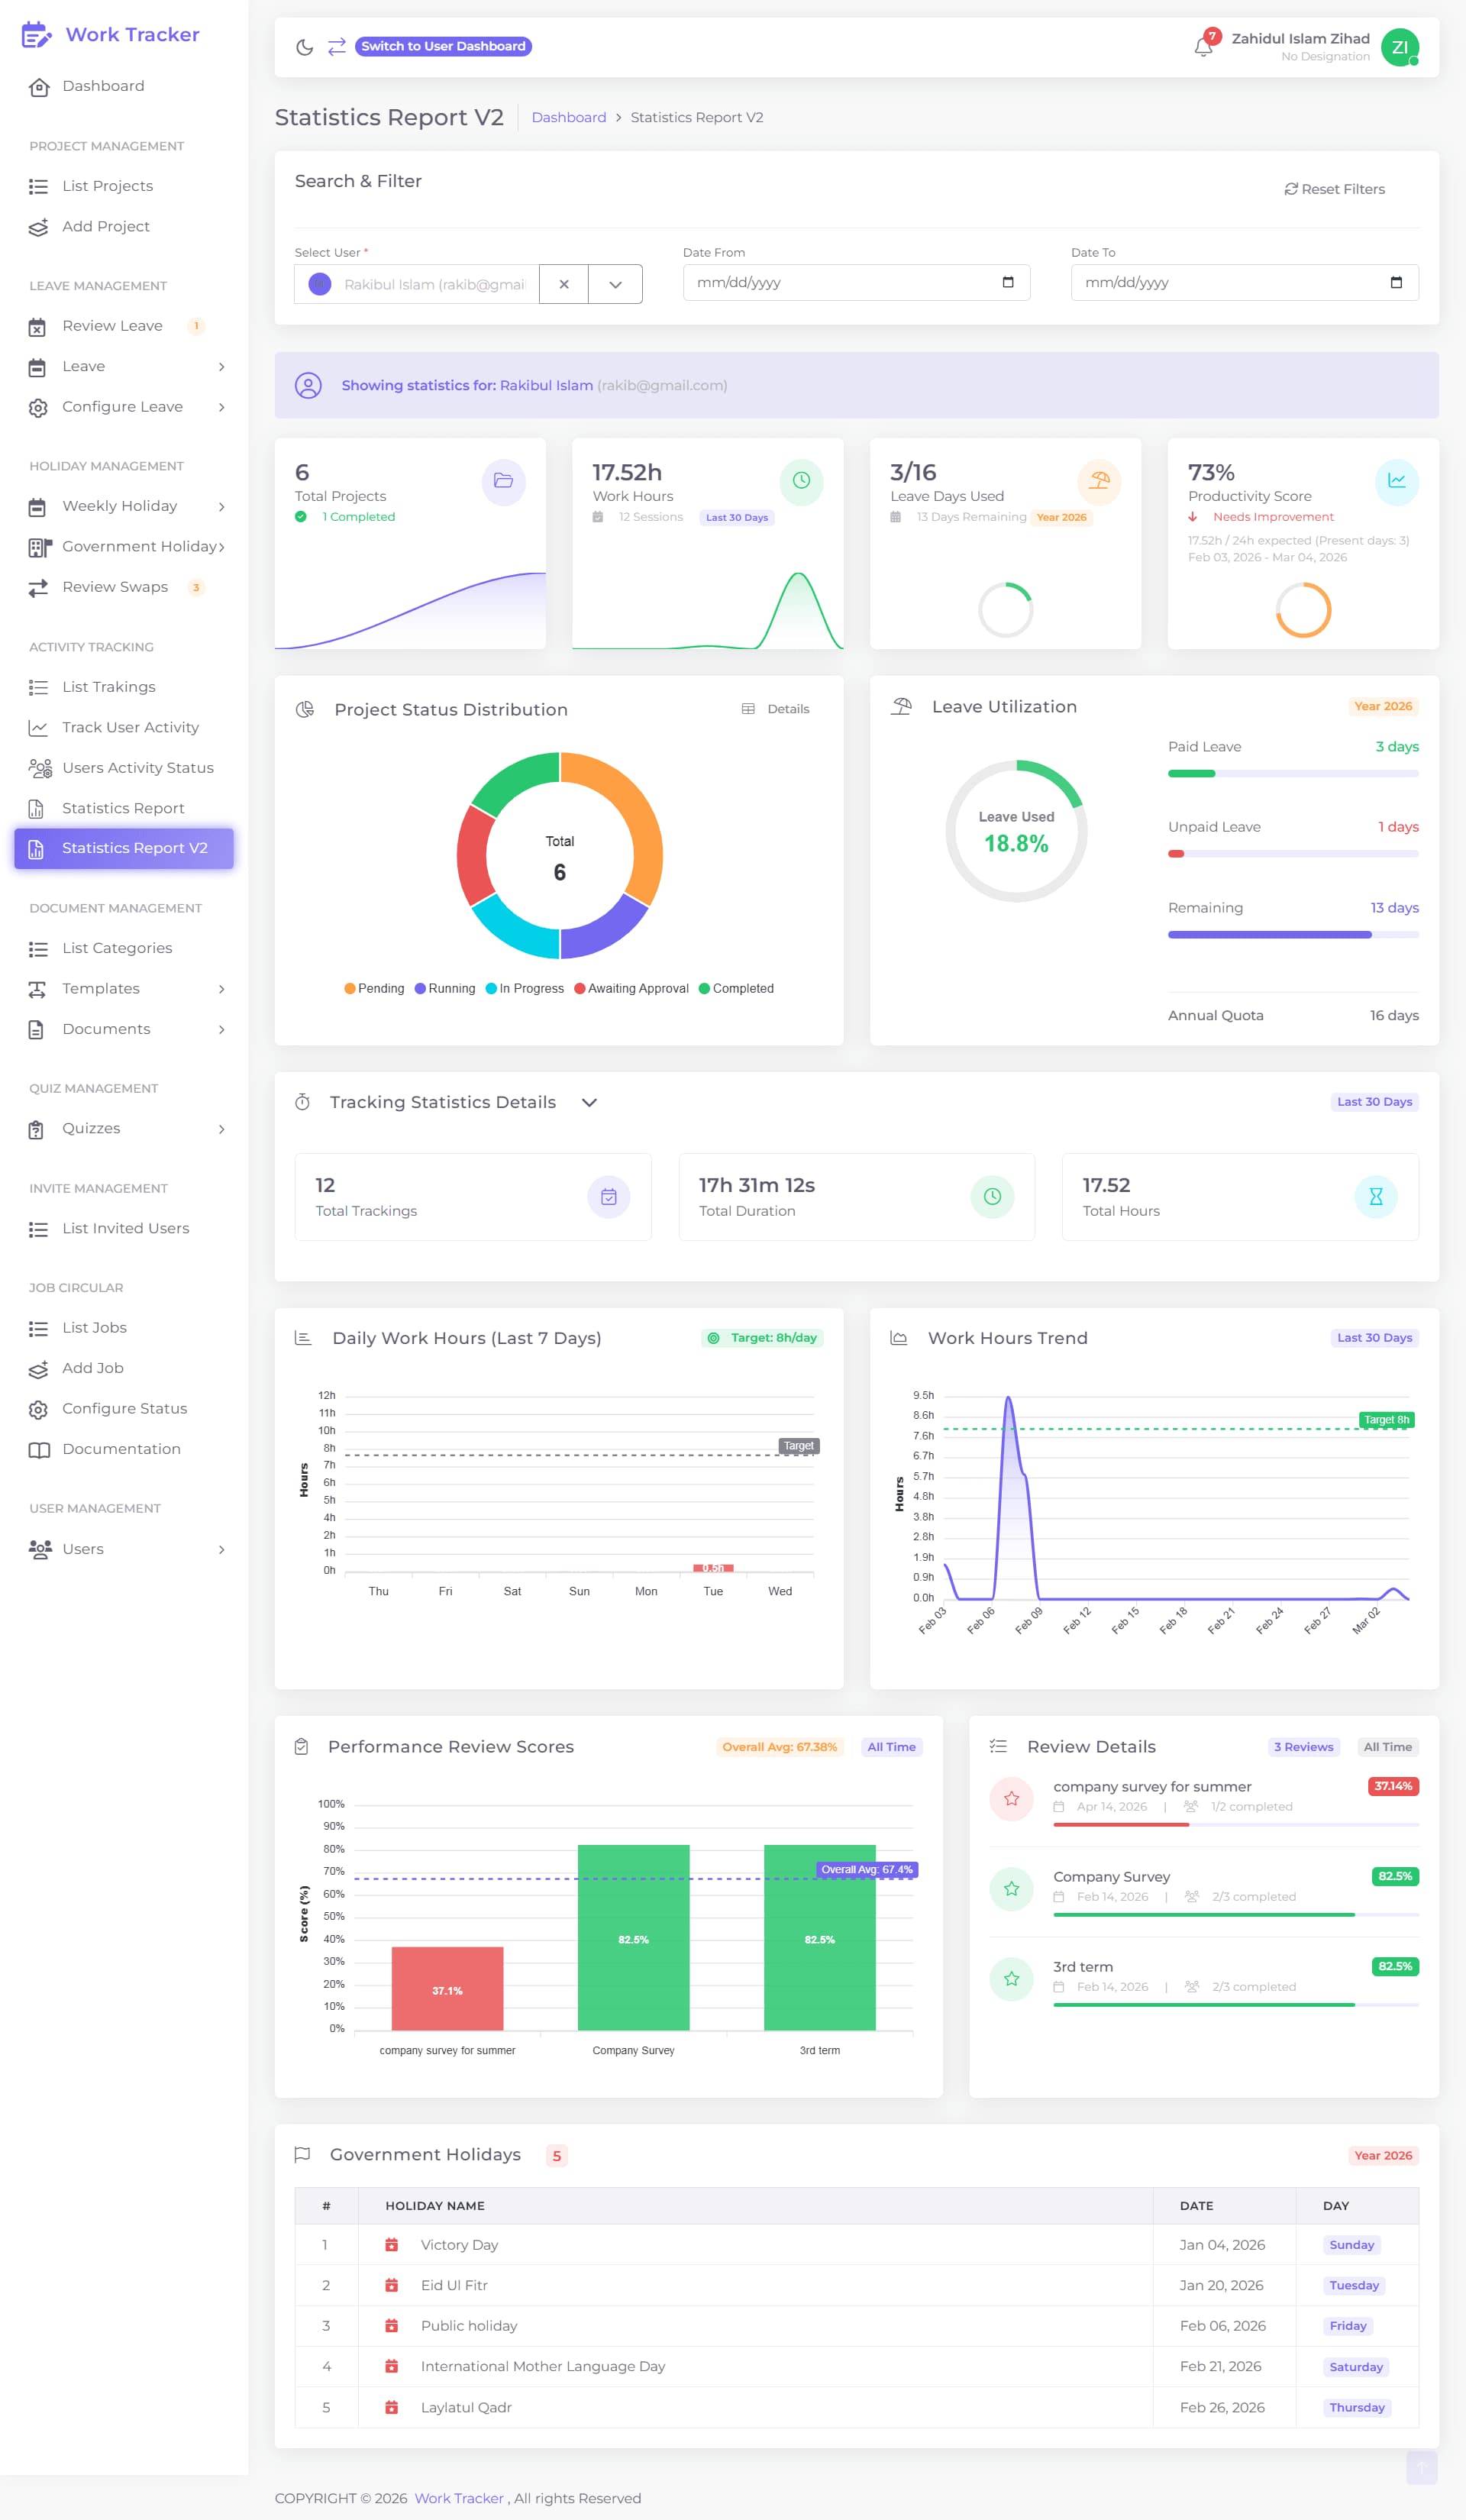Screen dimensions: 1466x2520
Task: Click the swap arrows icon in header
Action: point(337,47)
